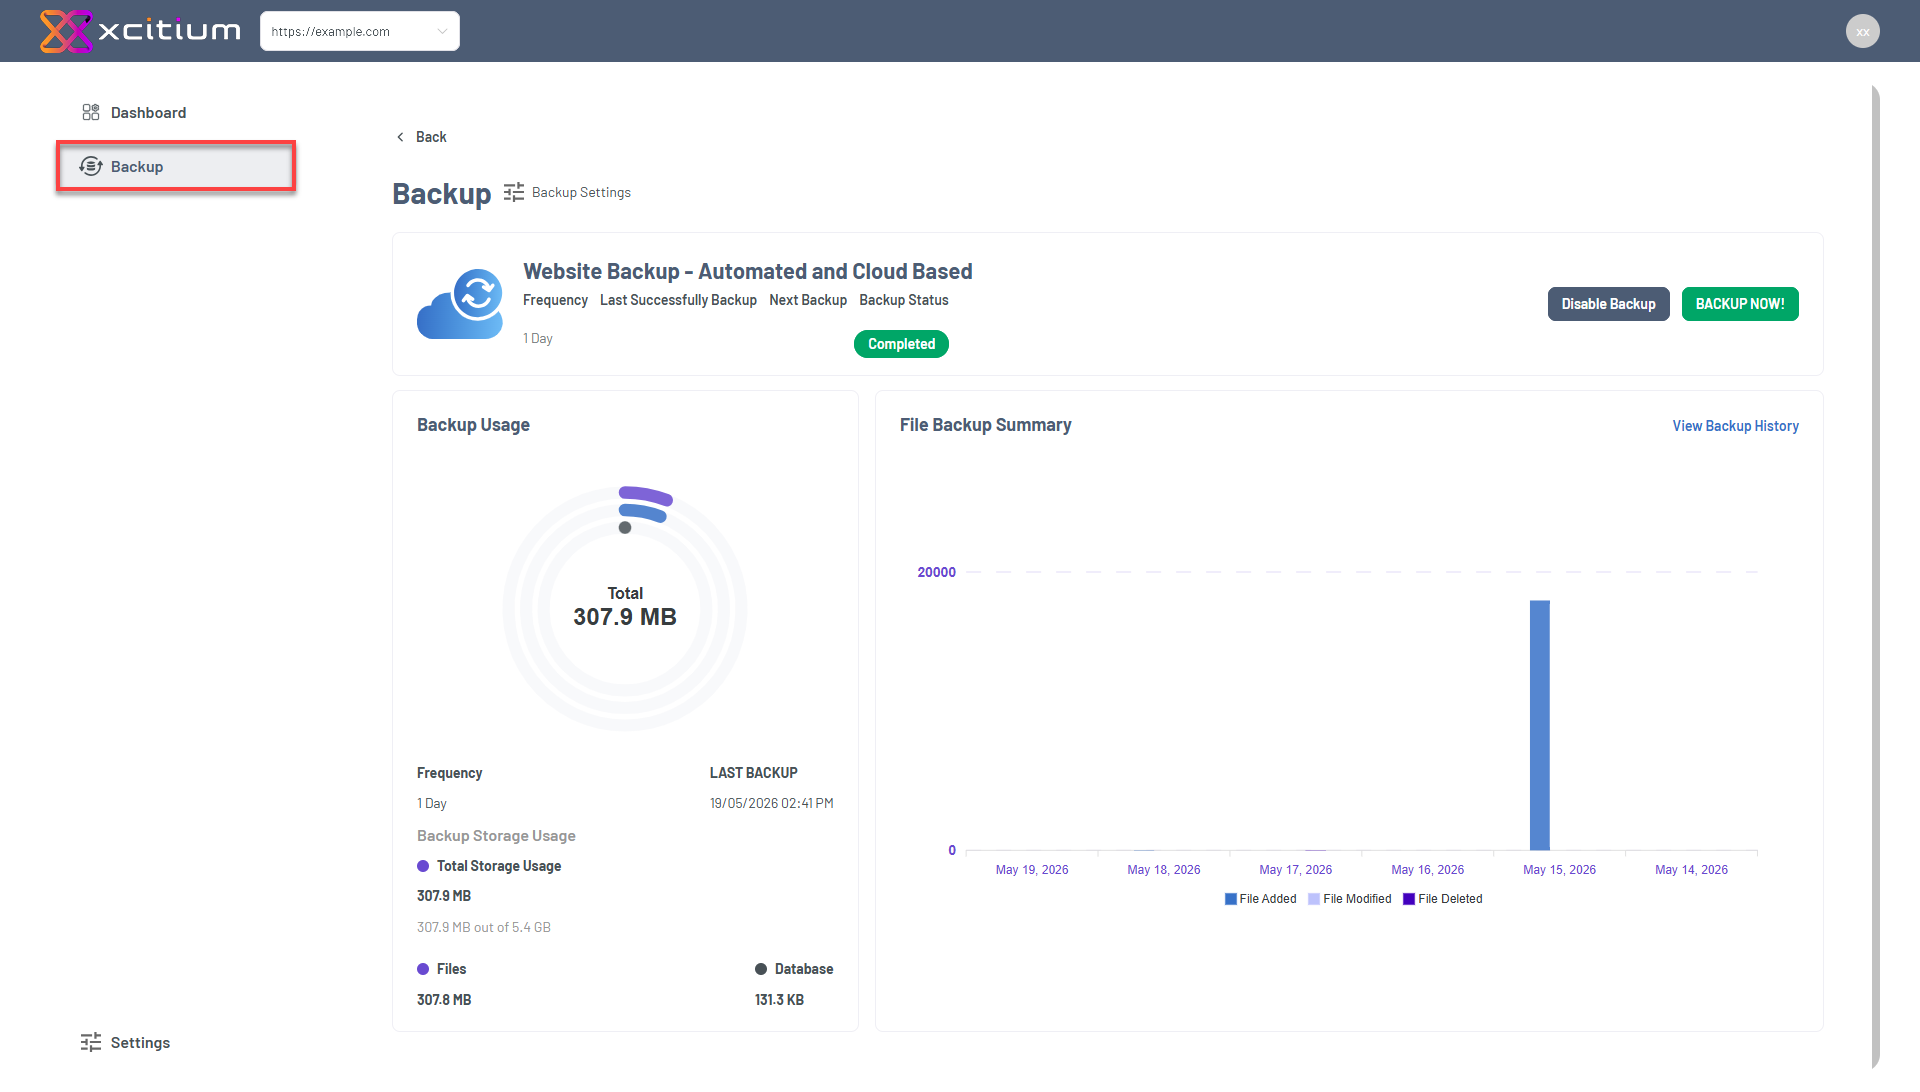This screenshot has width=1920, height=1092.
Task: Click the '131.3 KB' database size value
Action: [779, 1000]
